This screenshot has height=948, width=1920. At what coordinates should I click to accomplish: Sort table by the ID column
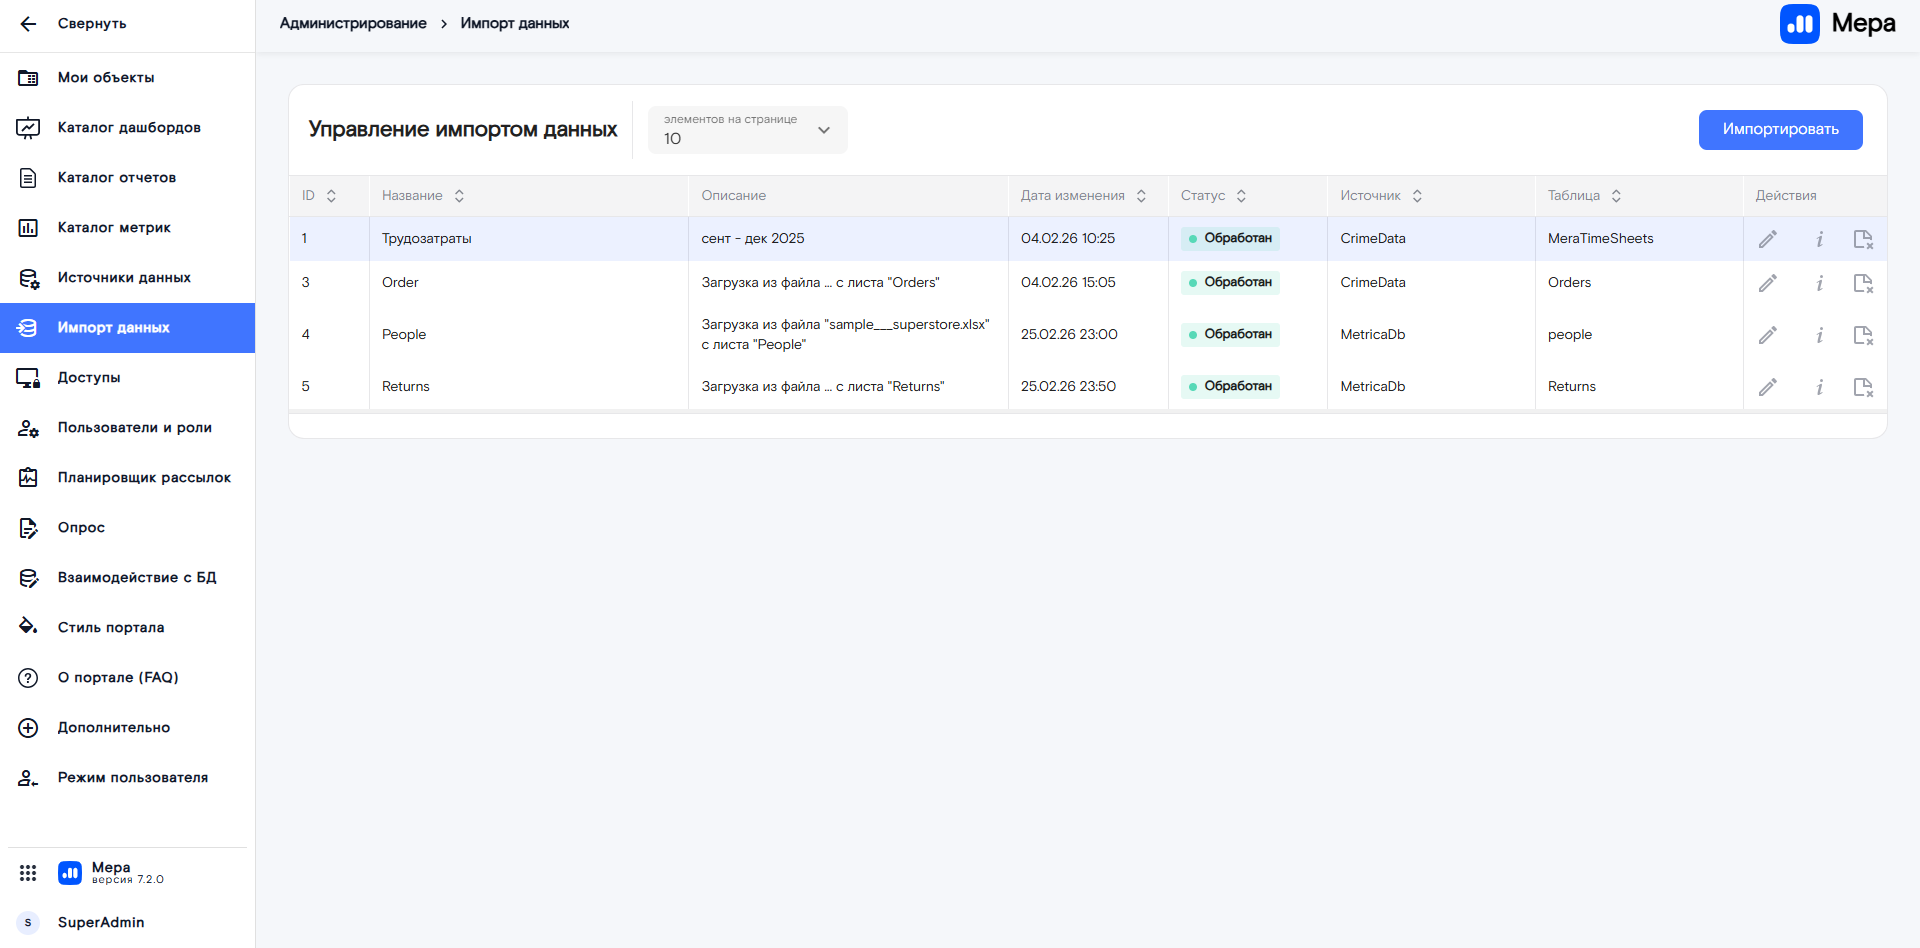331,196
